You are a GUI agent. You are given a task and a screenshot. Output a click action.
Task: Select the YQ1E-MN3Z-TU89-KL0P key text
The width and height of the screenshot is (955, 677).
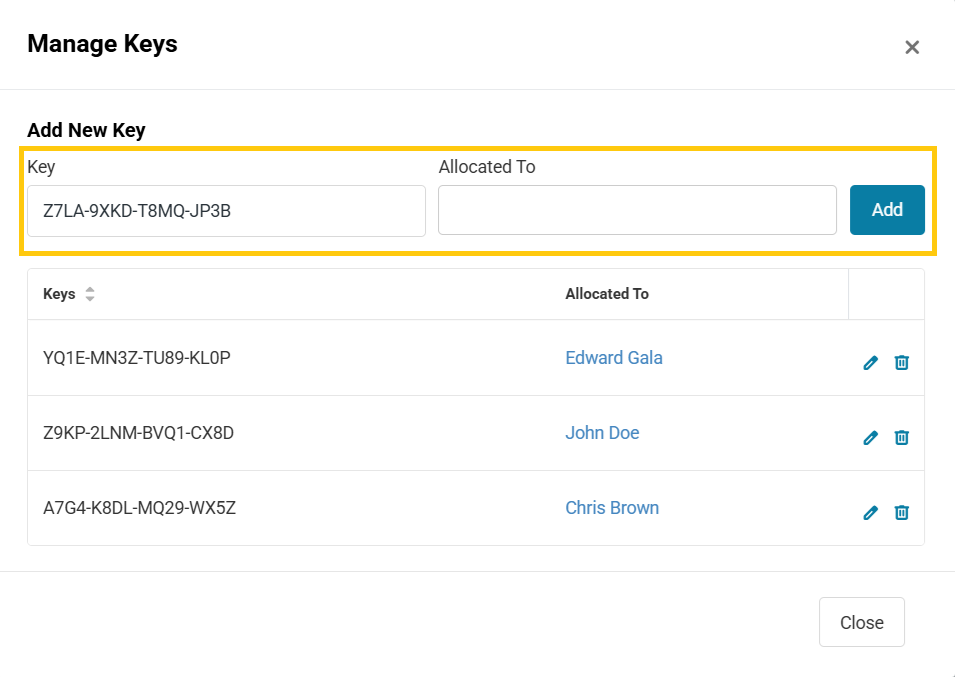[x=137, y=357]
